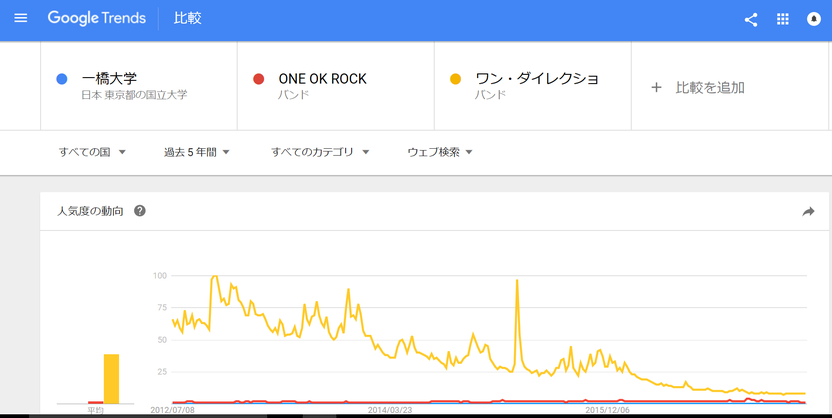Click the 比較 header label
The width and height of the screenshot is (832, 418).
coord(187,18)
